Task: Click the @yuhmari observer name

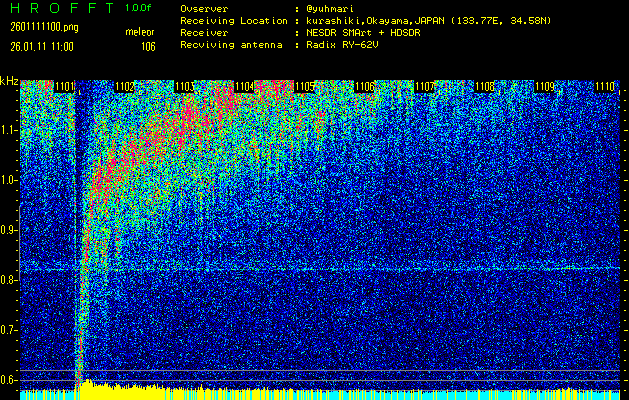Action: click(330, 8)
